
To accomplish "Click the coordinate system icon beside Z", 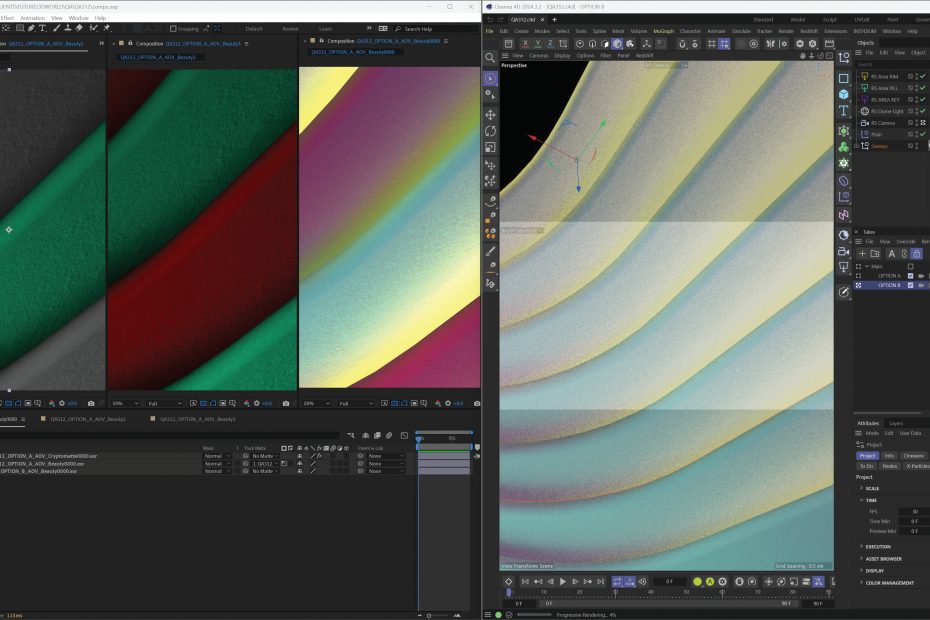I will [563, 43].
